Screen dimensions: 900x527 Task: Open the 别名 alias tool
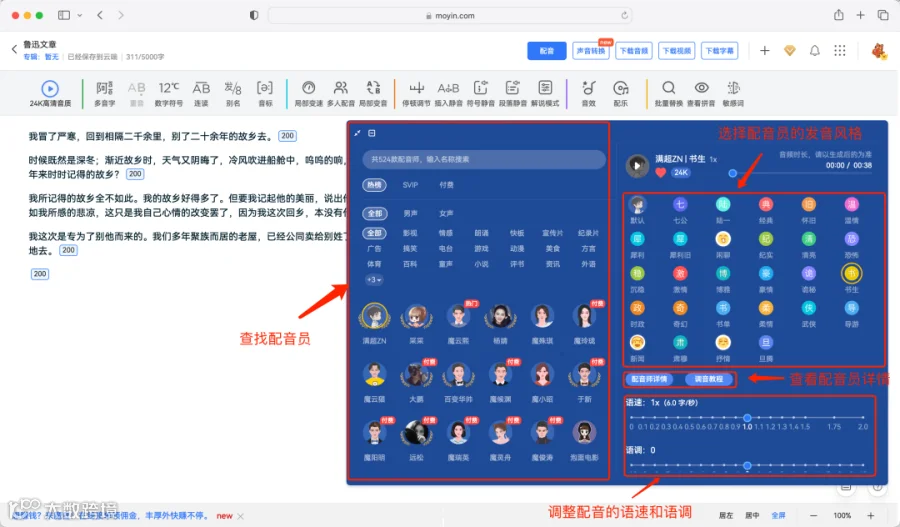coord(233,93)
